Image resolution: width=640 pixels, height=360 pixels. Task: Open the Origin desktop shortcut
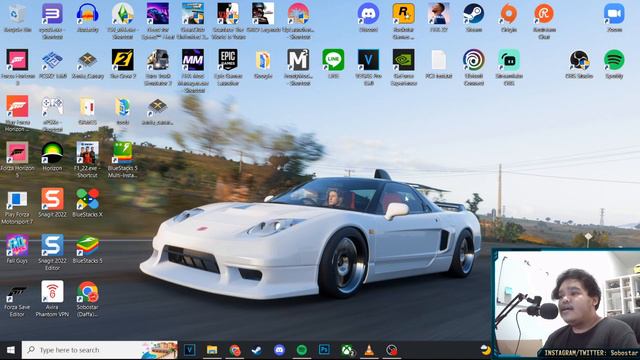click(x=509, y=17)
